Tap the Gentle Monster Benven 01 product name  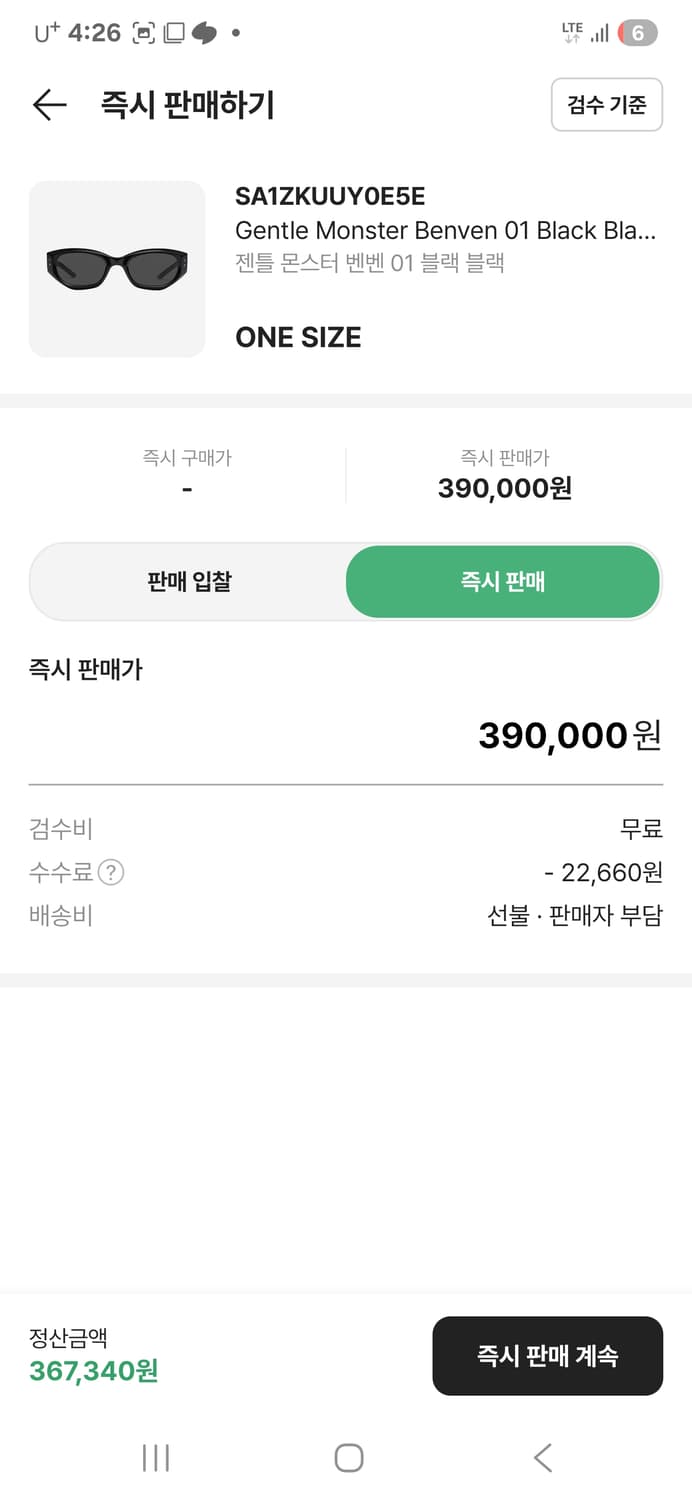click(x=445, y=231)
